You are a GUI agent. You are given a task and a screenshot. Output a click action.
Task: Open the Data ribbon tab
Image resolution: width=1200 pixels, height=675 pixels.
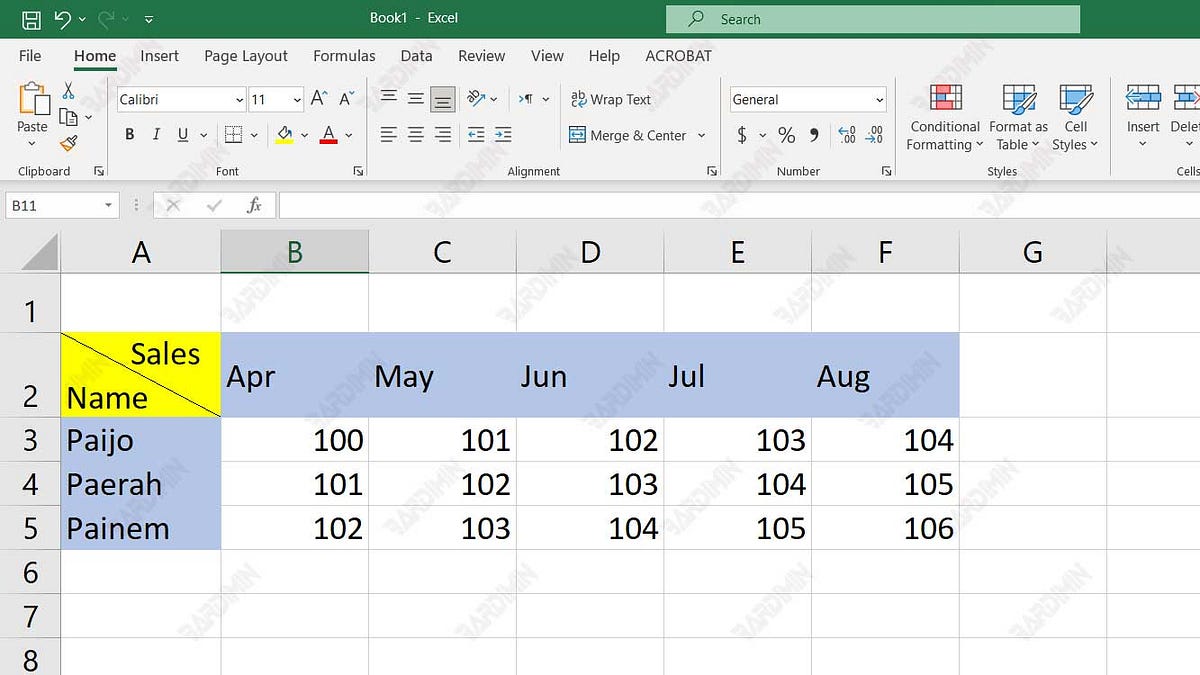[x=416, y=56]
